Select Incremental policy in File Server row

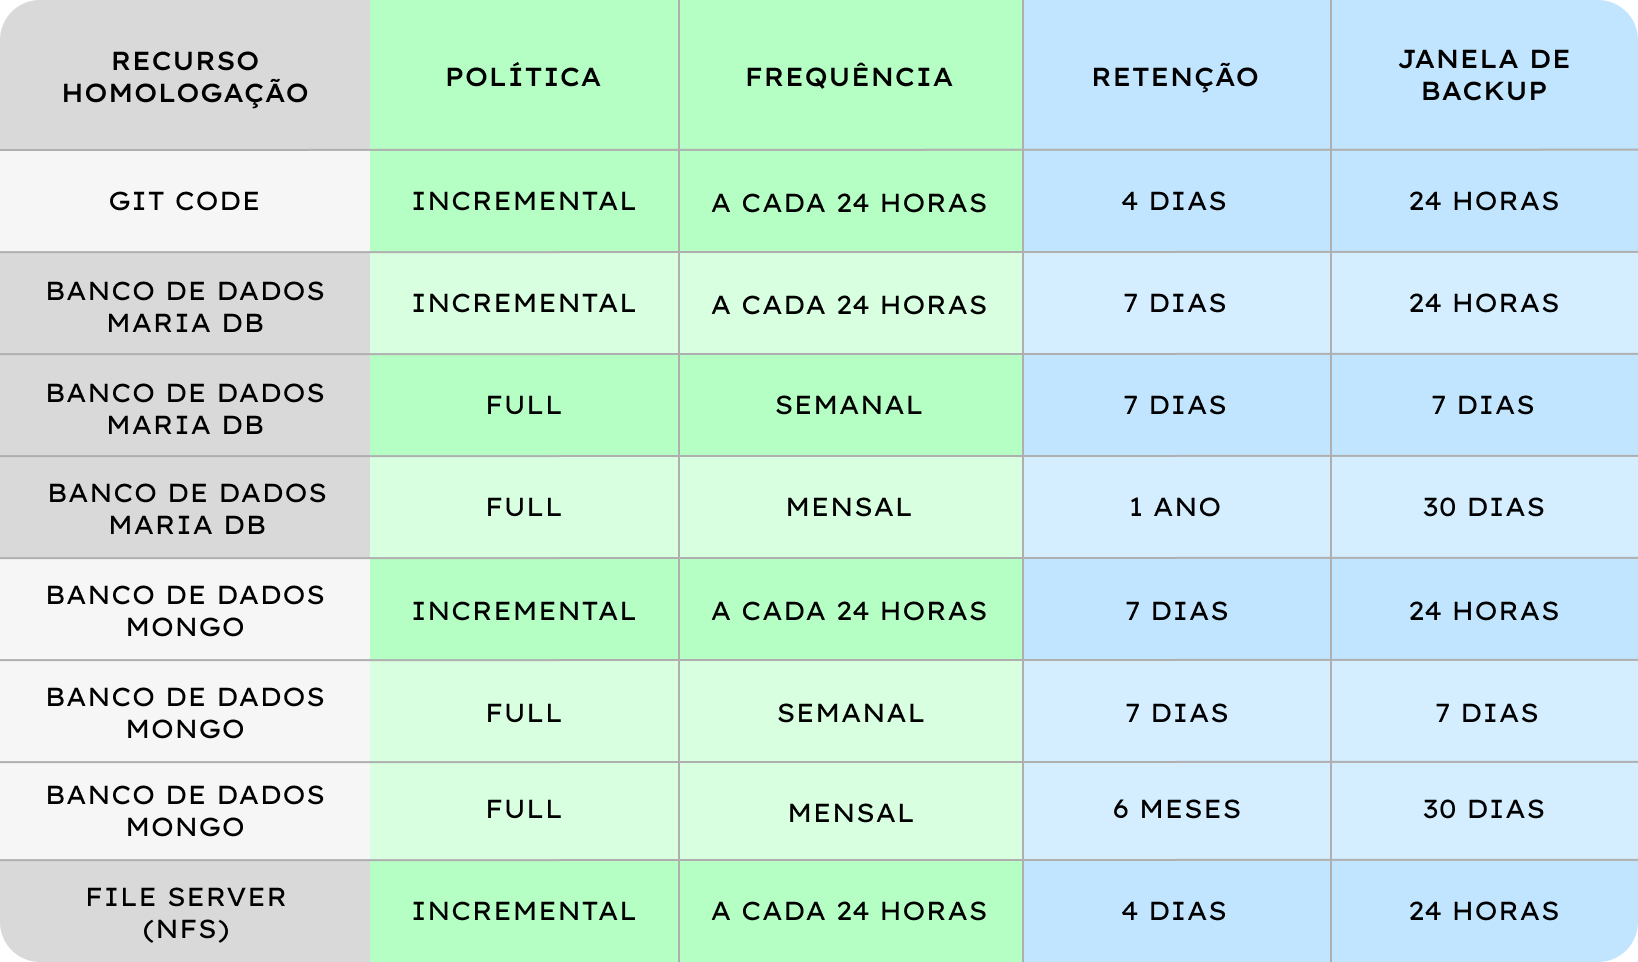coord(524,911)
